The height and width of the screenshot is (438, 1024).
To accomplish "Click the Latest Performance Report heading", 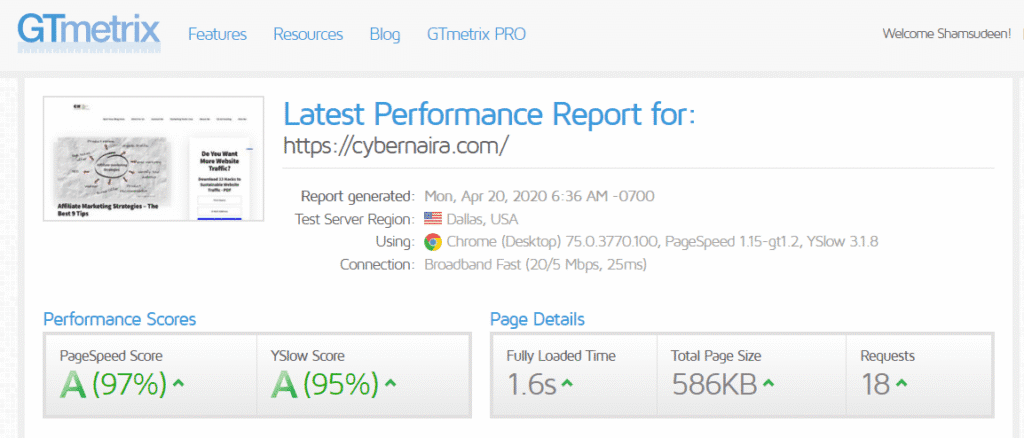I will pyautogui.click(x=489, y=115).
